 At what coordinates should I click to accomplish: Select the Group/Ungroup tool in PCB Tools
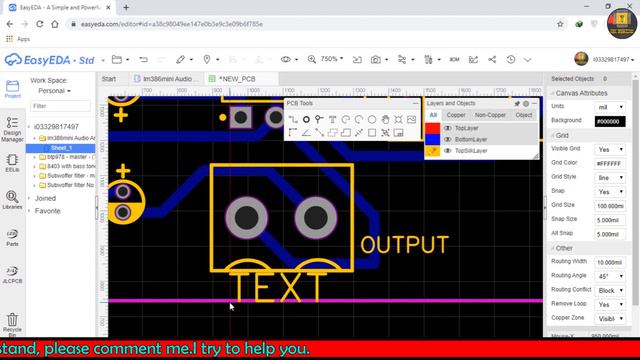click(385, 133)
